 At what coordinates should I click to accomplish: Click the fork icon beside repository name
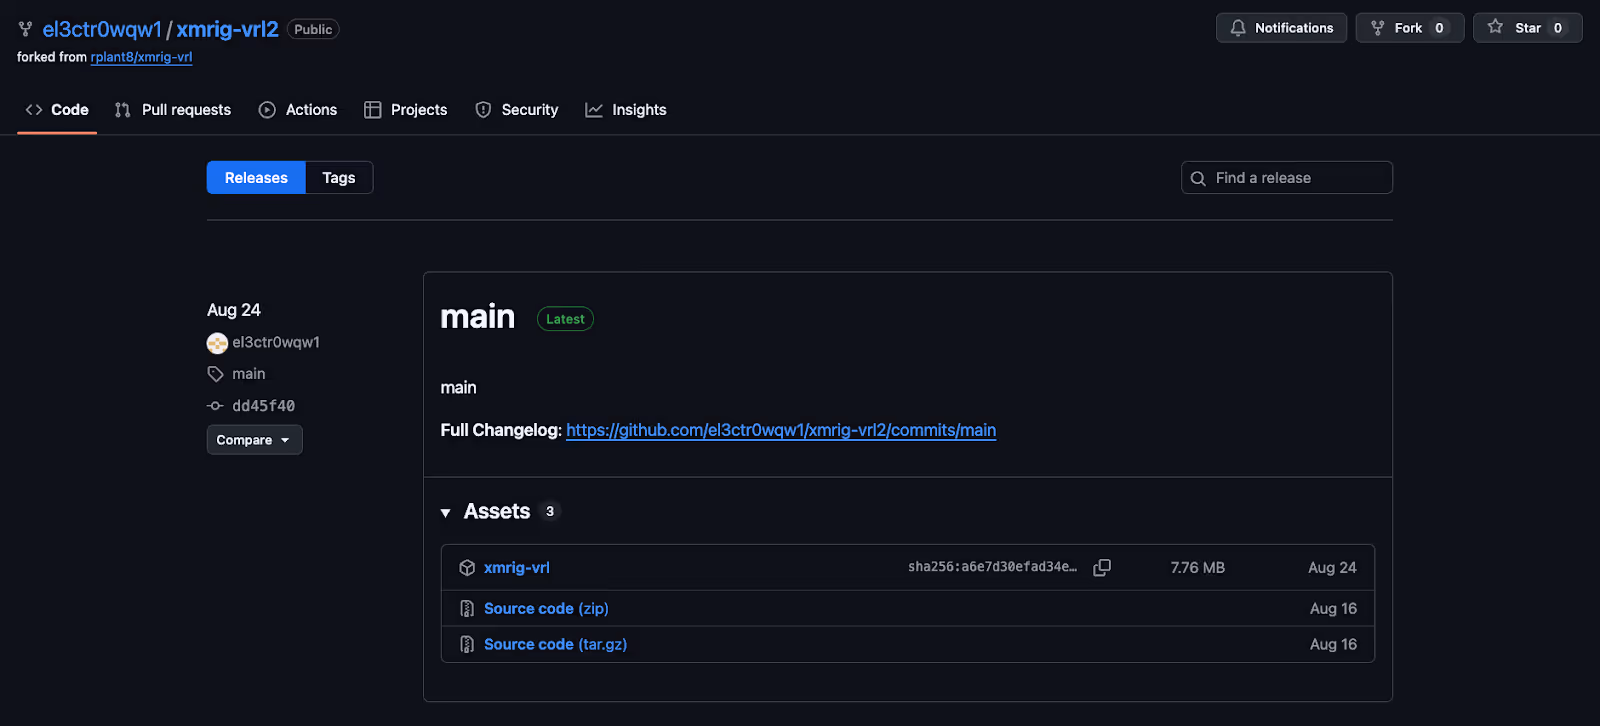point(25,29)
